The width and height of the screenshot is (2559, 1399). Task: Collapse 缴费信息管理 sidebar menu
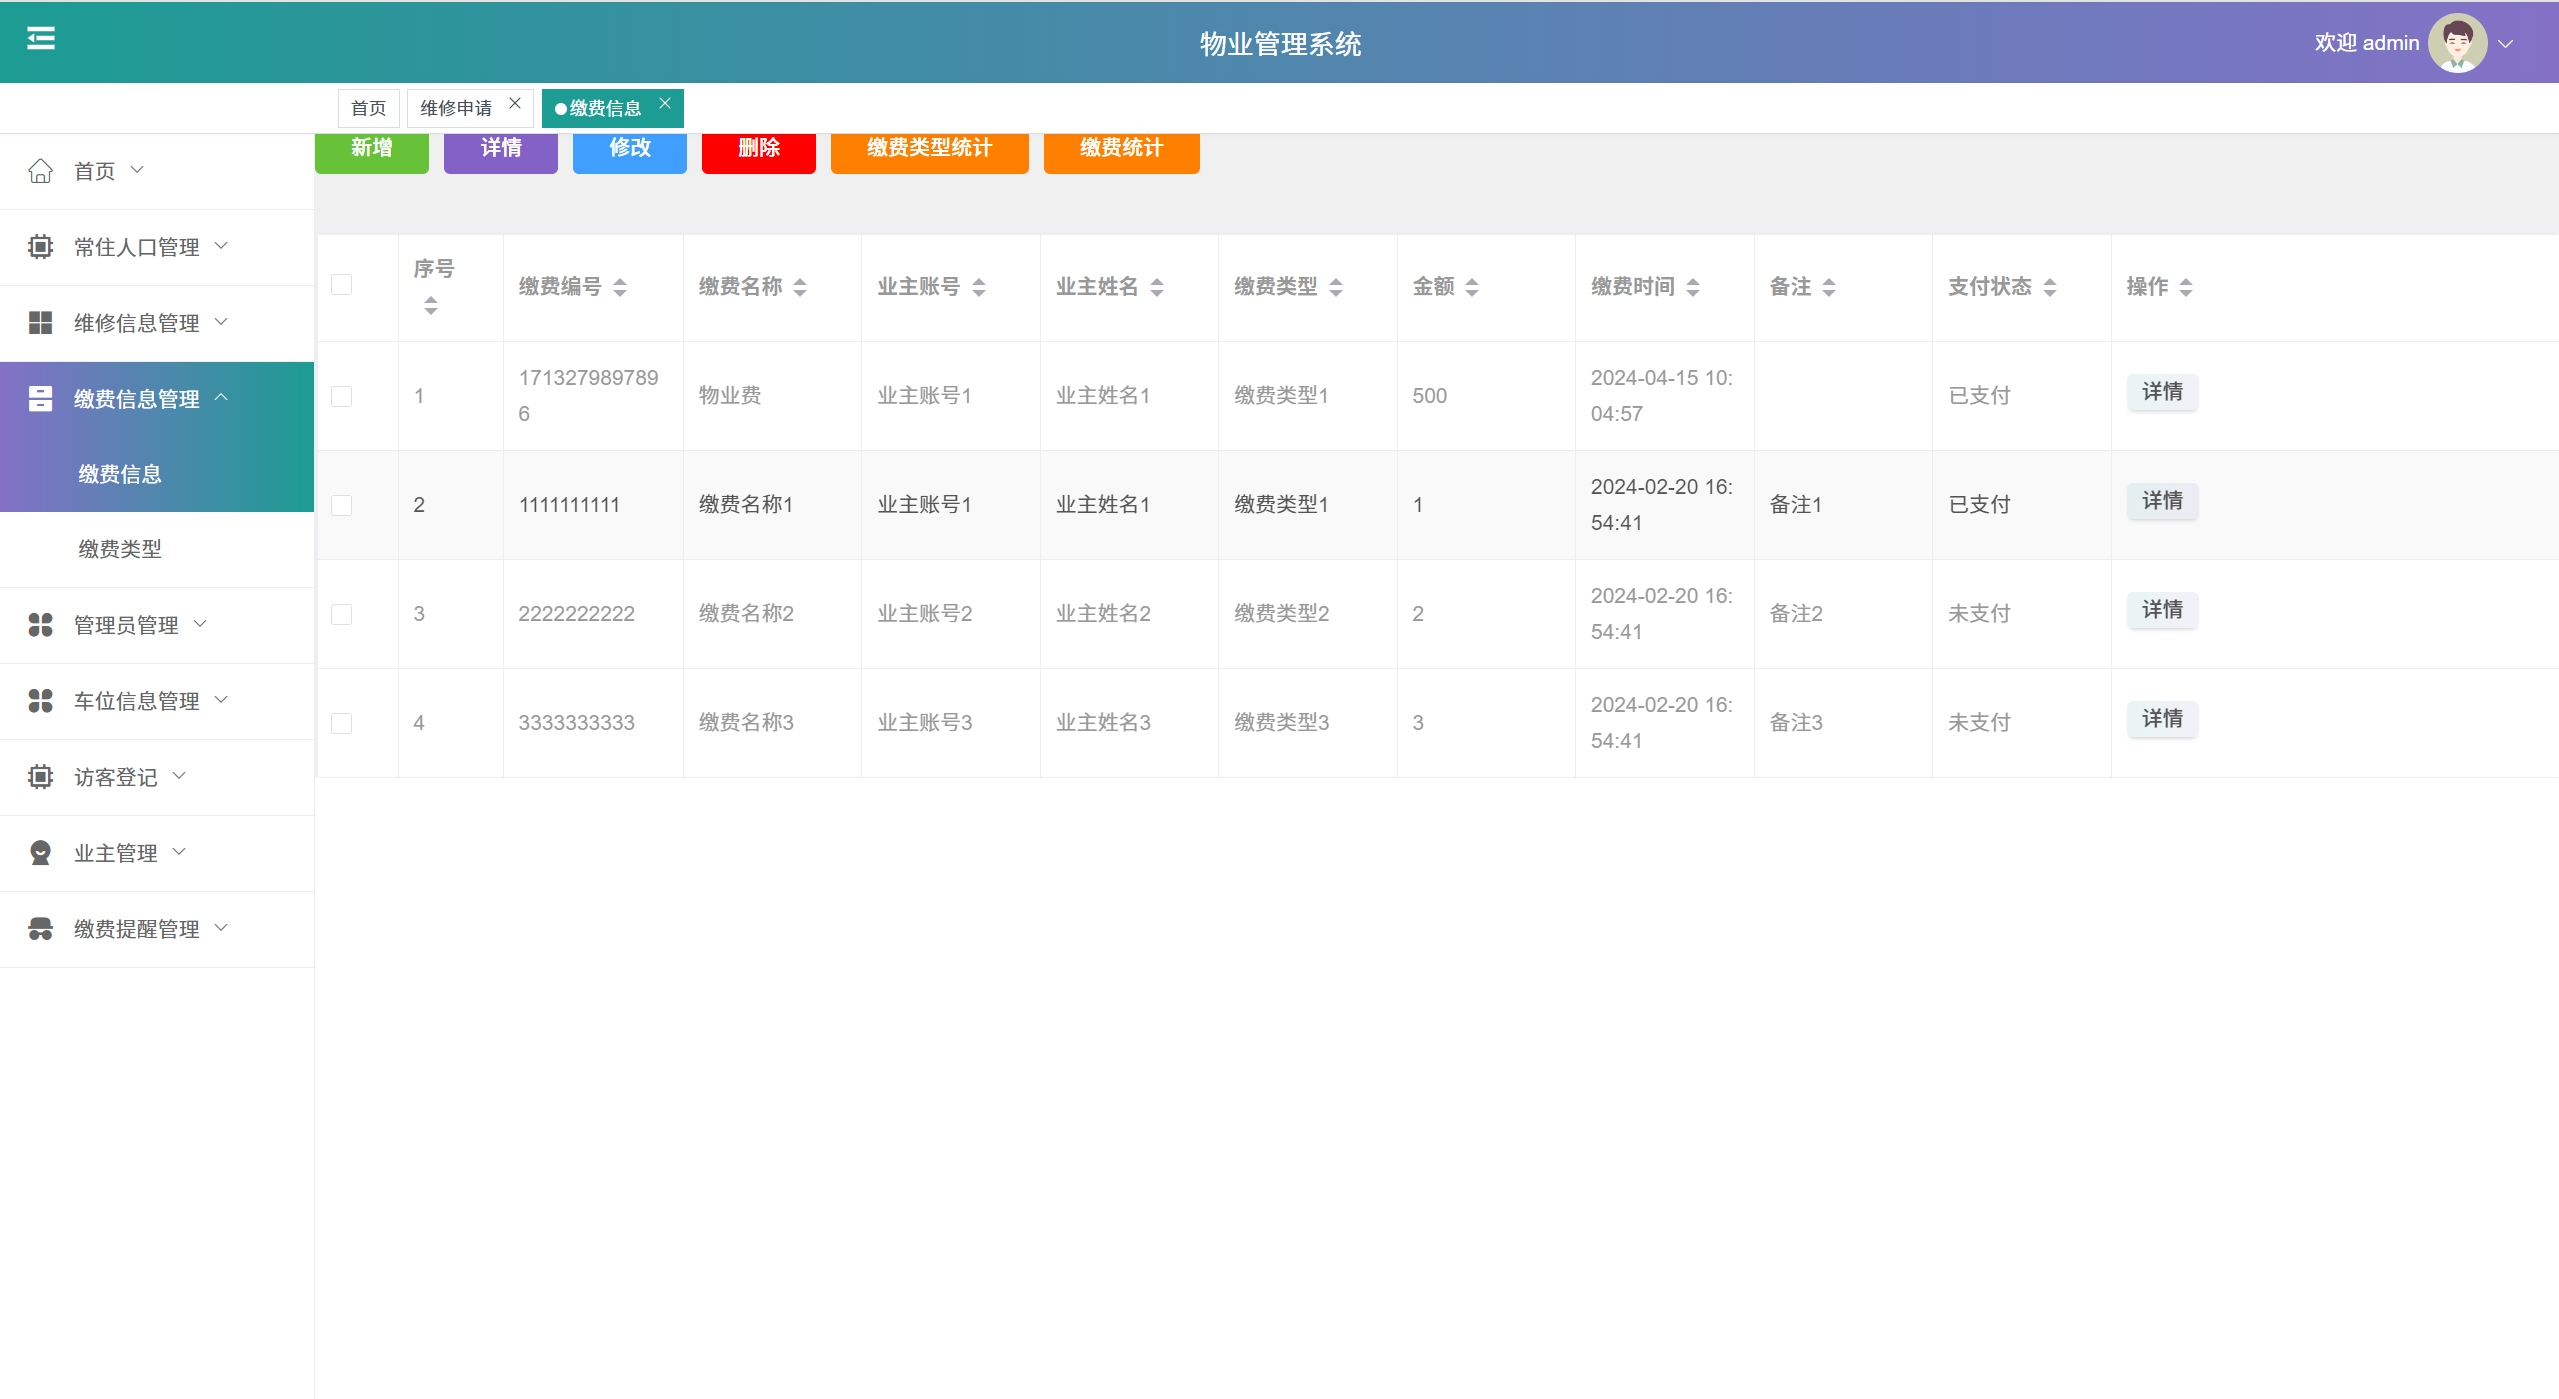157,399
